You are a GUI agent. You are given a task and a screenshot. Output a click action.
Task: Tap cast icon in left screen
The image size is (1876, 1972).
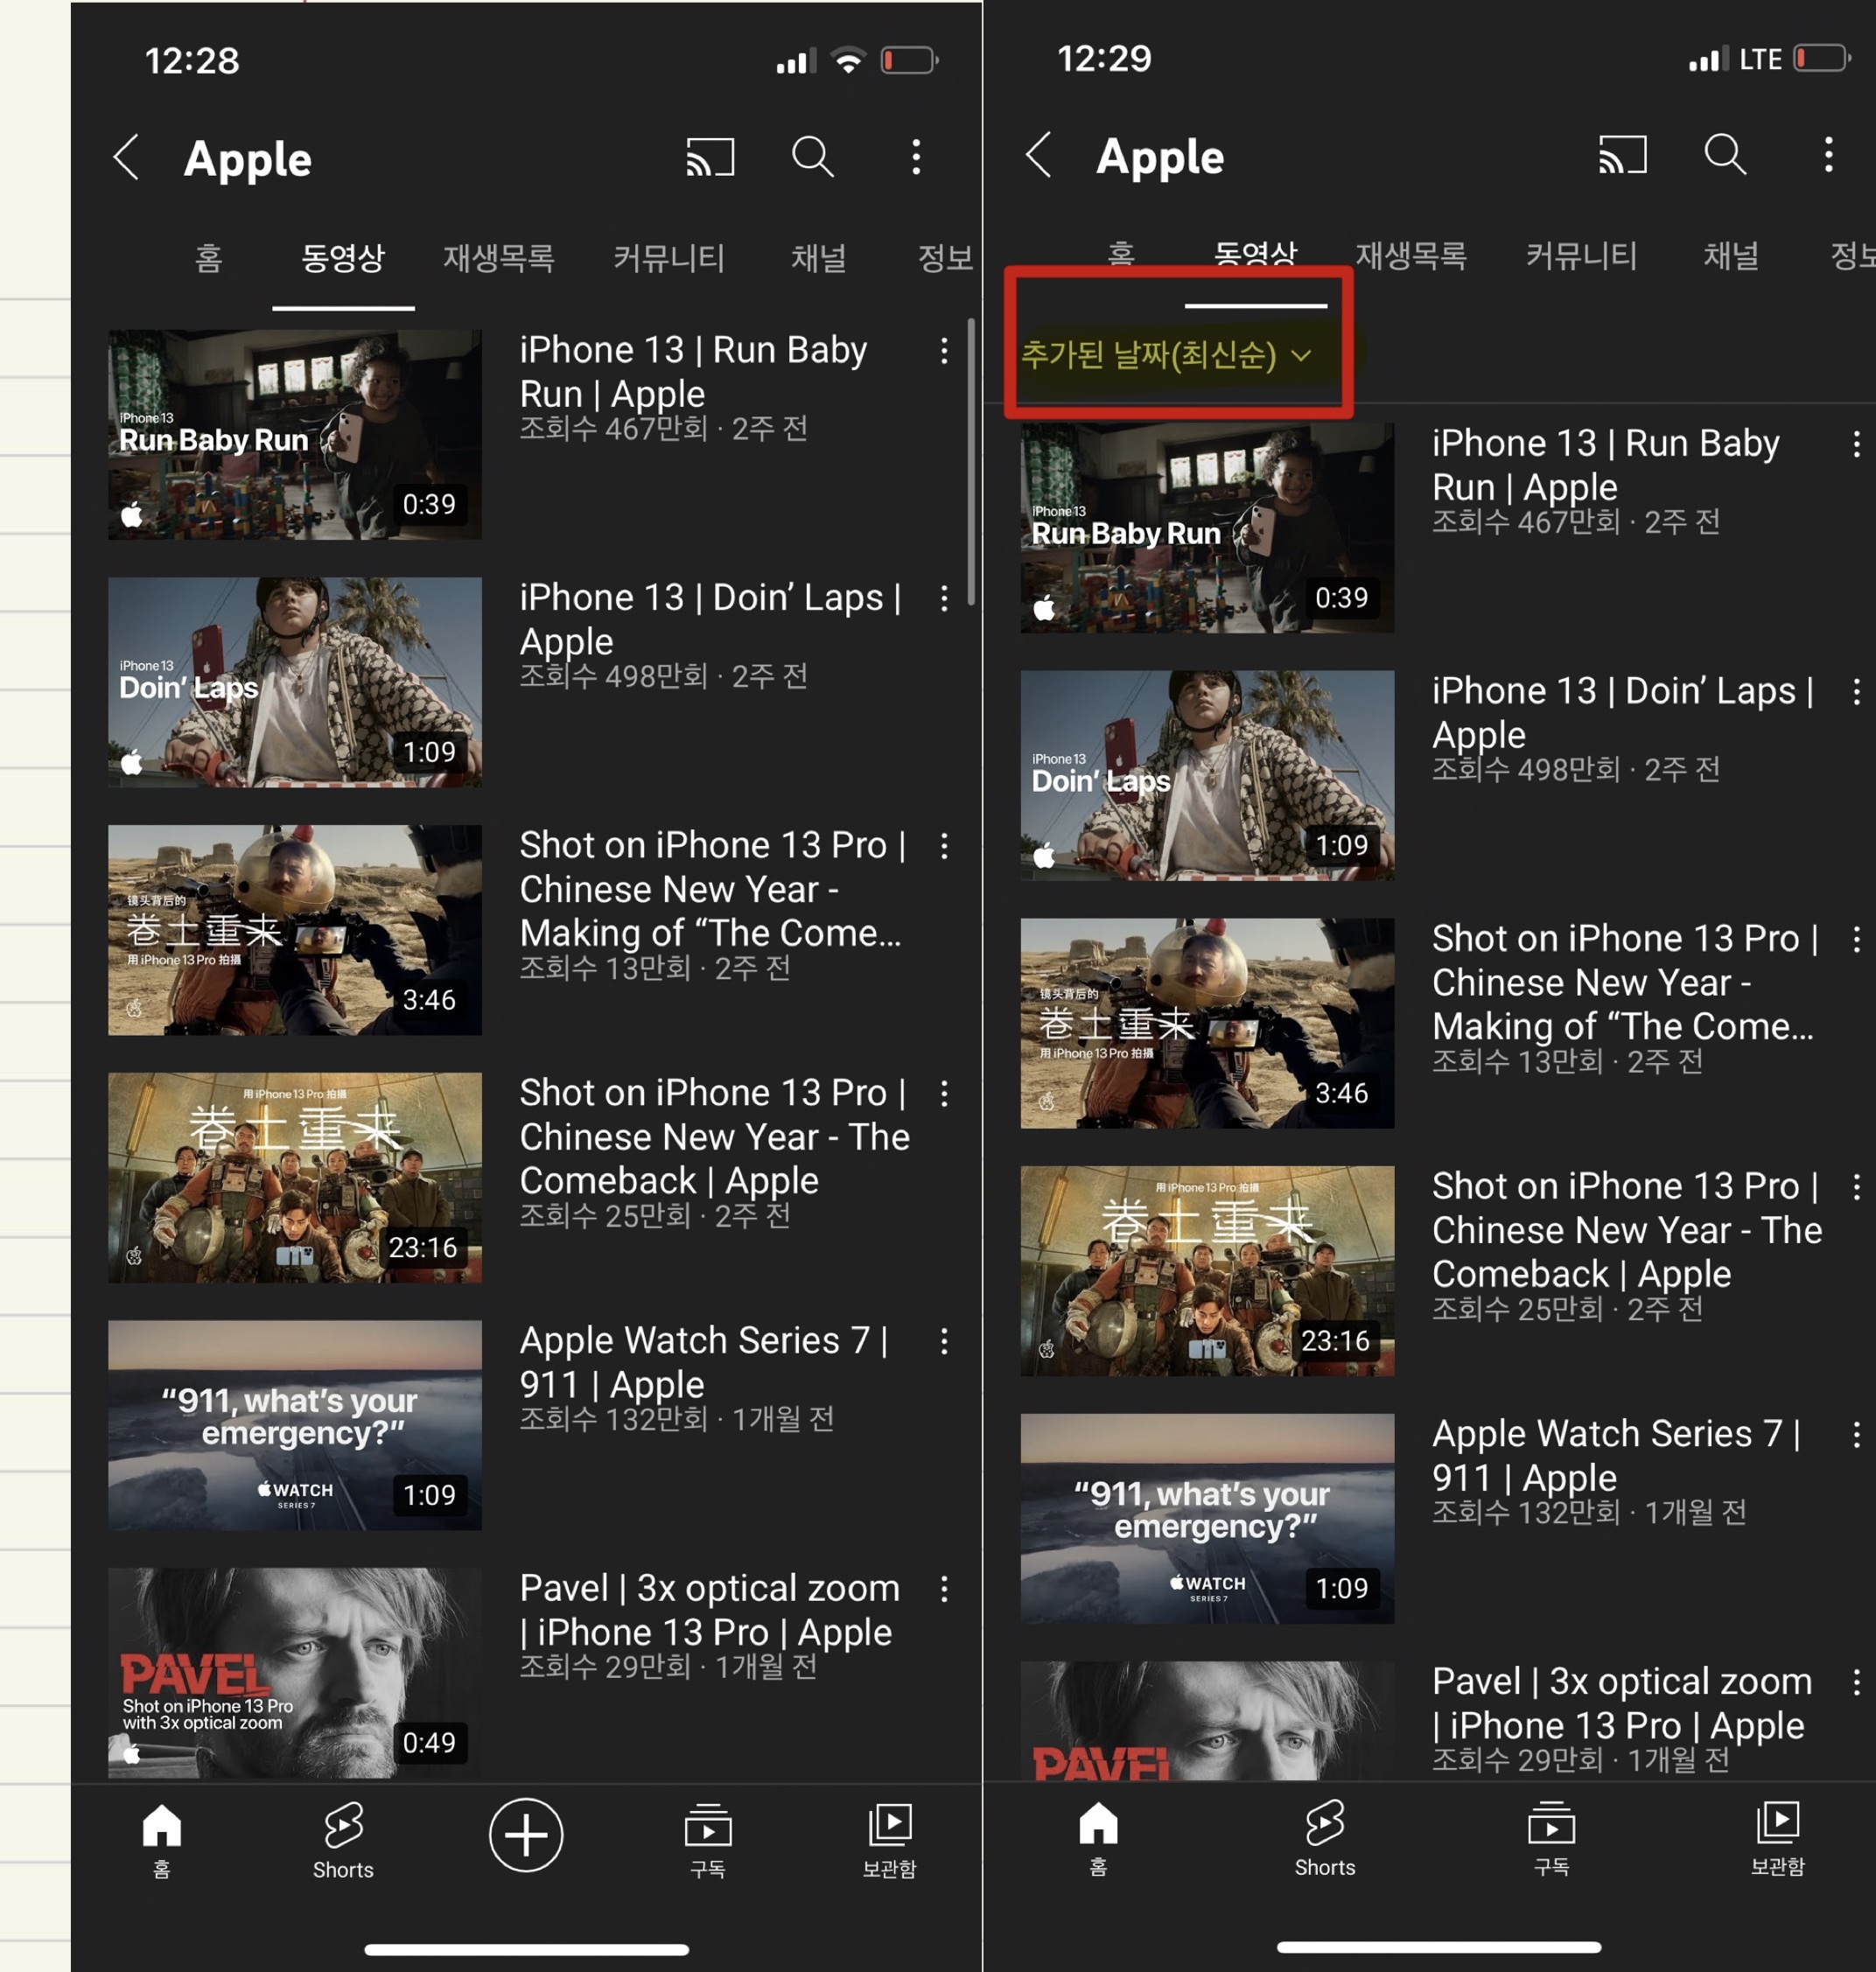click(710, 157)
